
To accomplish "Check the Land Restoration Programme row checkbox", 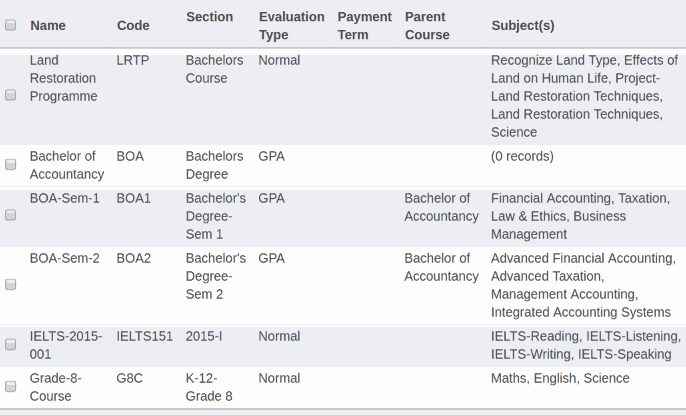I will tap(10, 95).
